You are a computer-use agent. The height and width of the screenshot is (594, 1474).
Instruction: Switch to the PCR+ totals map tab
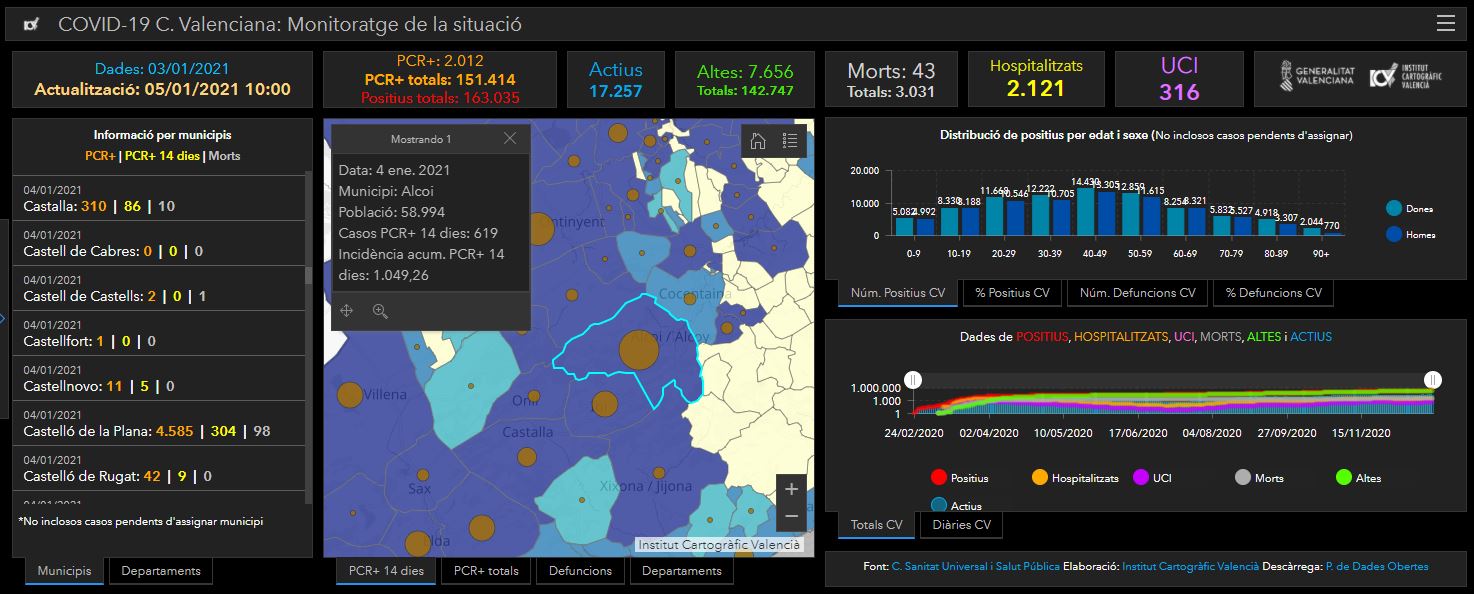click(x=486, y=571)
